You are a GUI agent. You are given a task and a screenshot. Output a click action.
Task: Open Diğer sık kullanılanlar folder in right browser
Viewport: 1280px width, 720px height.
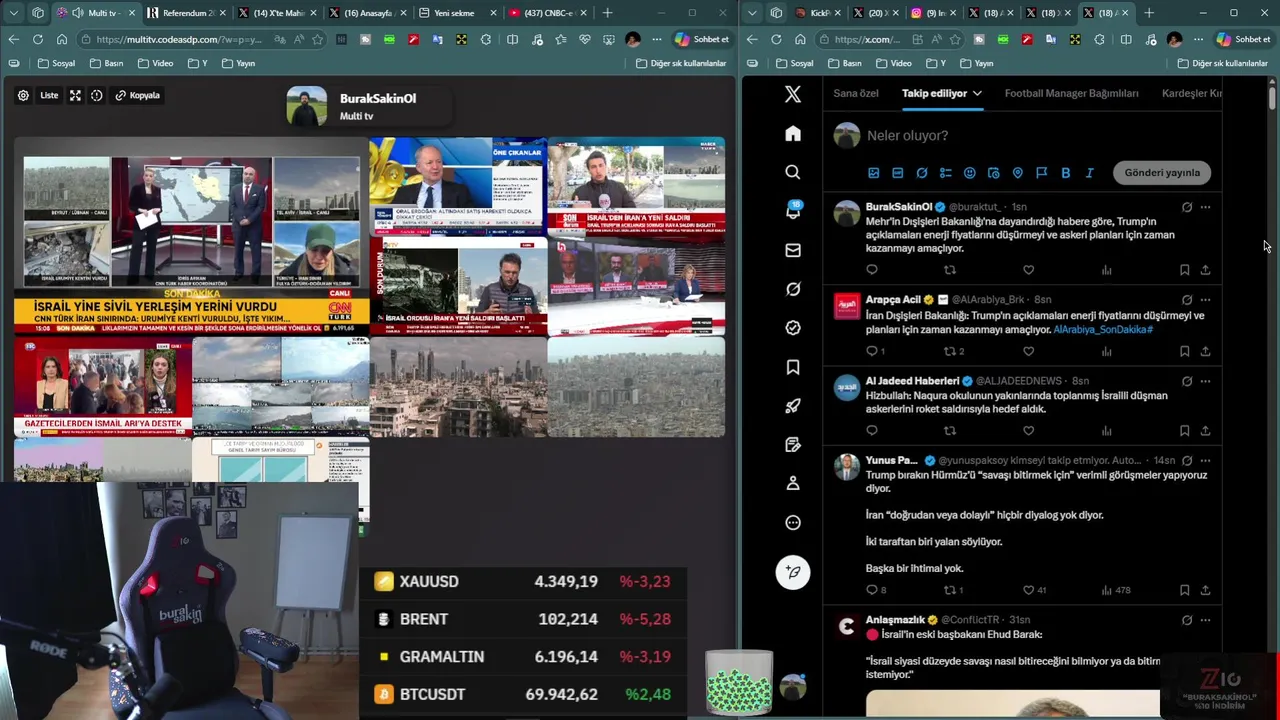click(x=1222, y=63)
